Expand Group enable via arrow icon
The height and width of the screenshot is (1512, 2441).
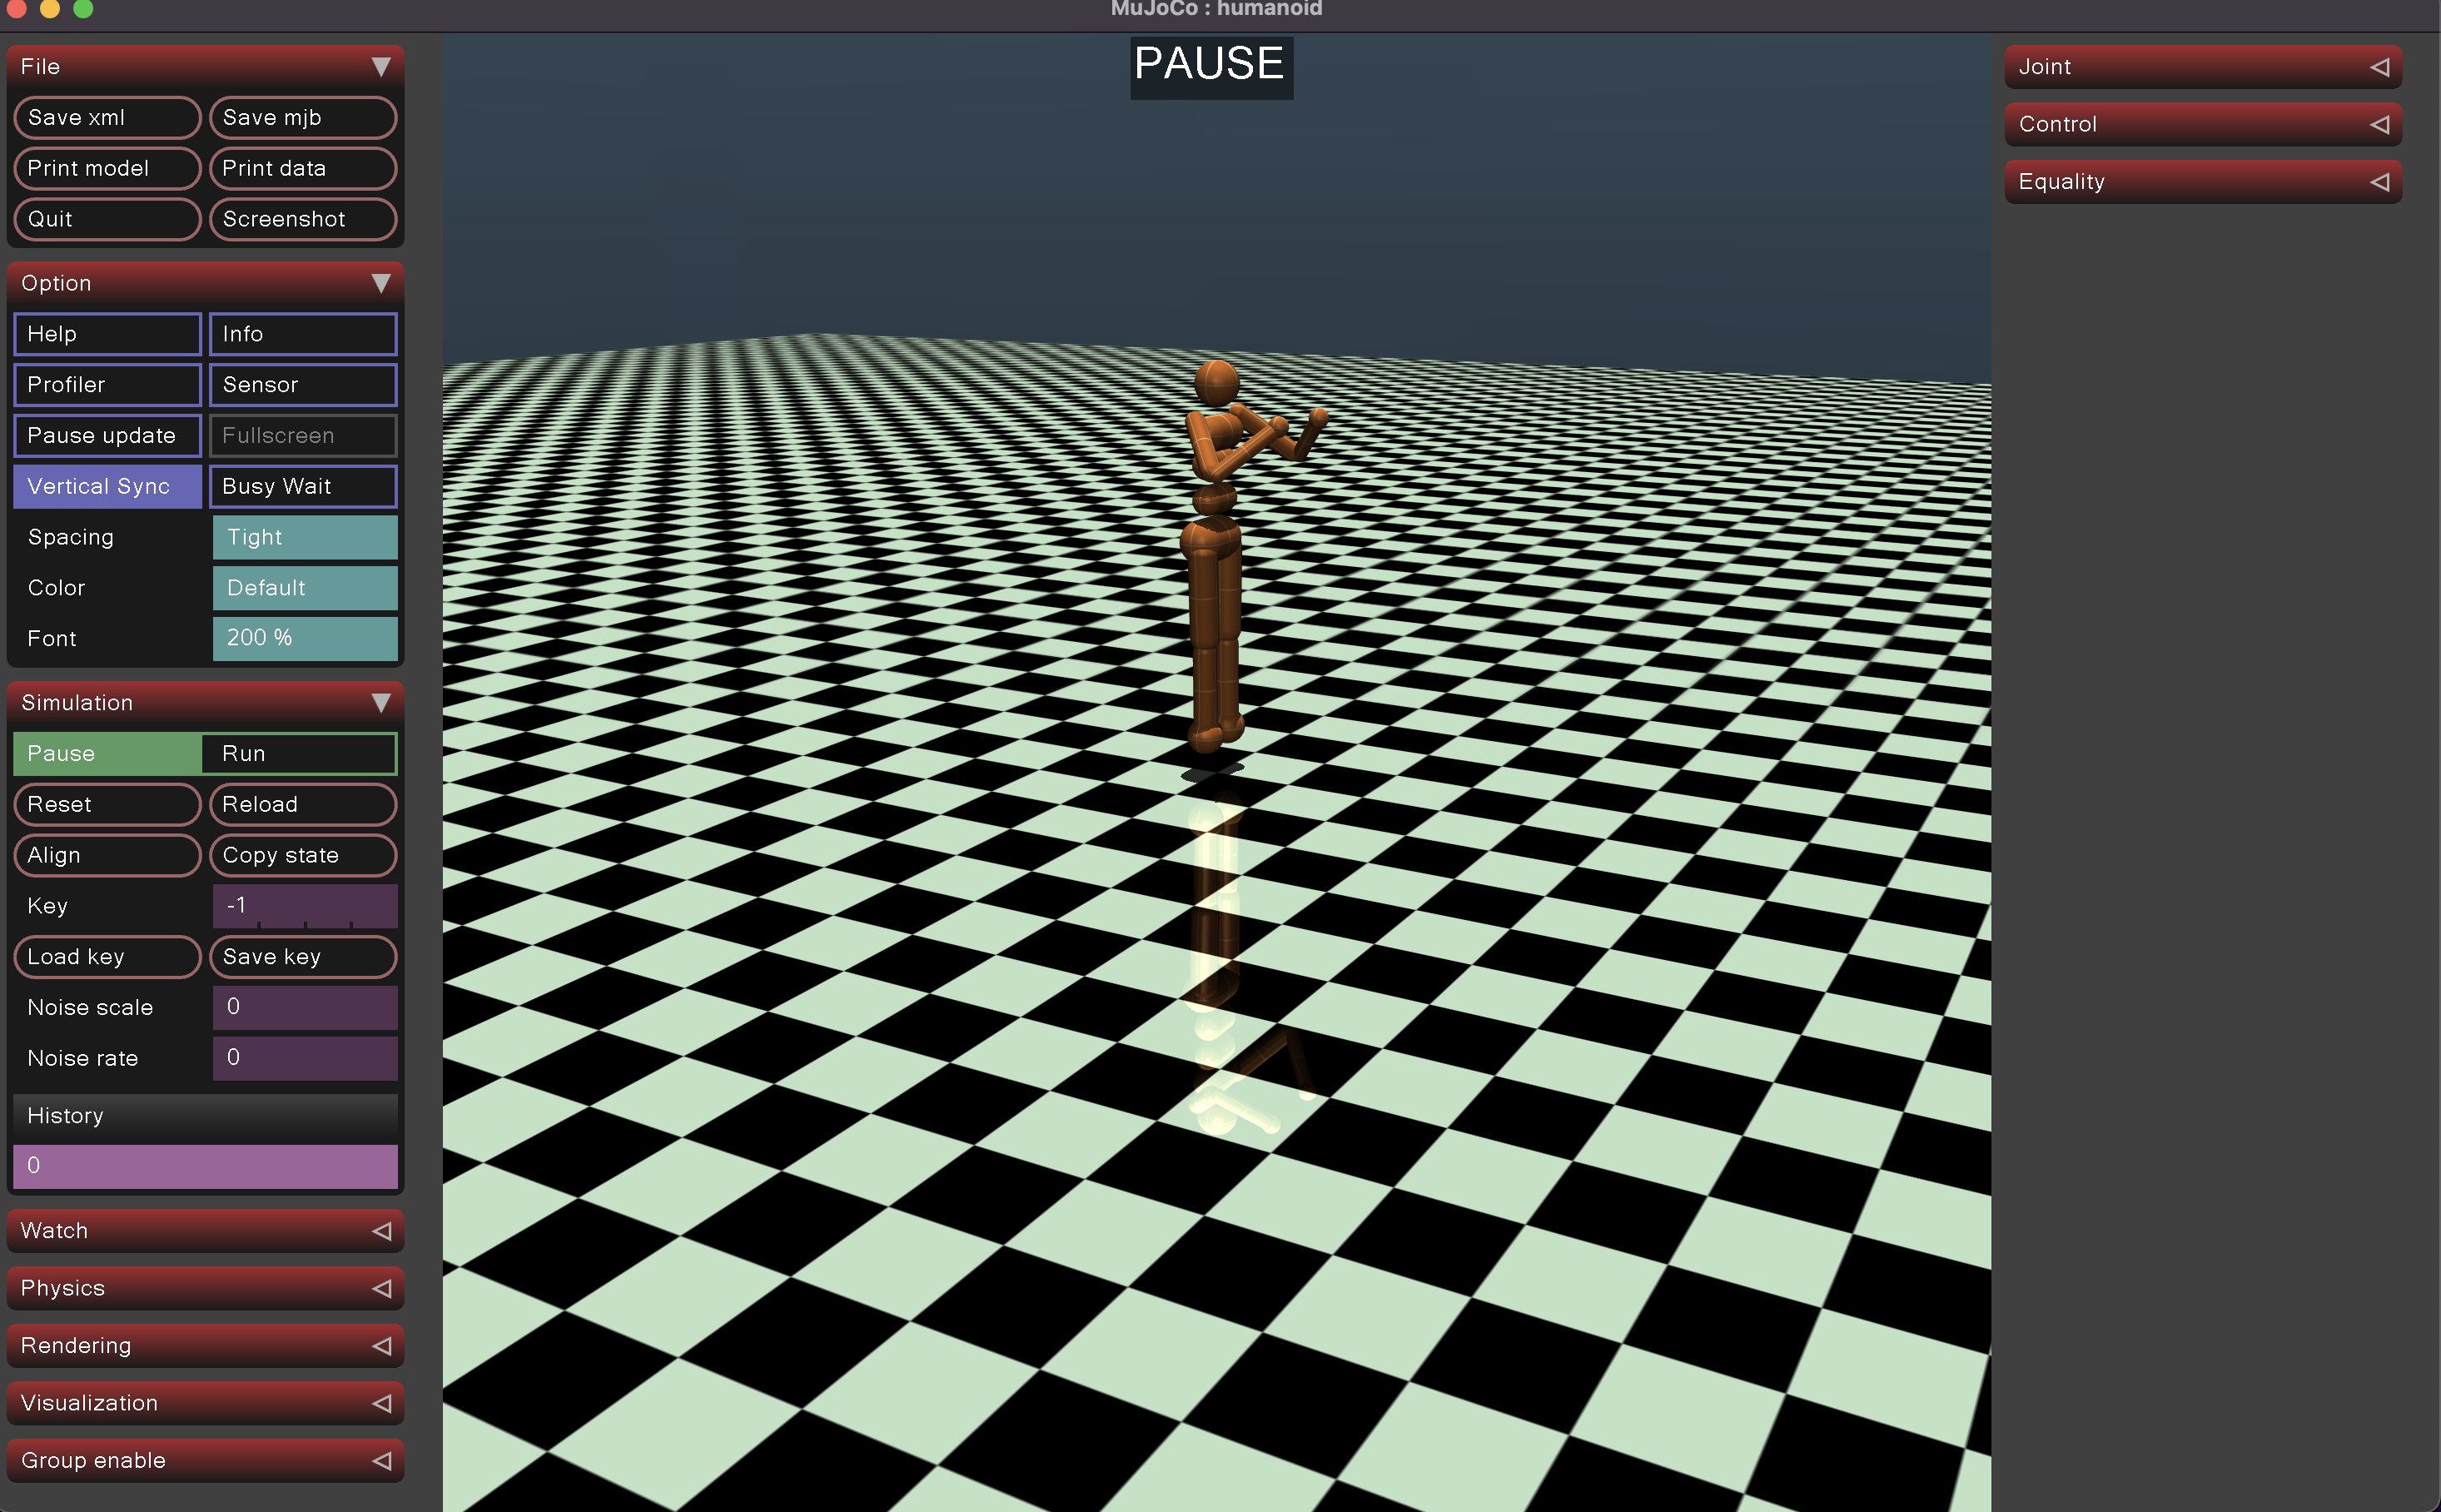381,1460
